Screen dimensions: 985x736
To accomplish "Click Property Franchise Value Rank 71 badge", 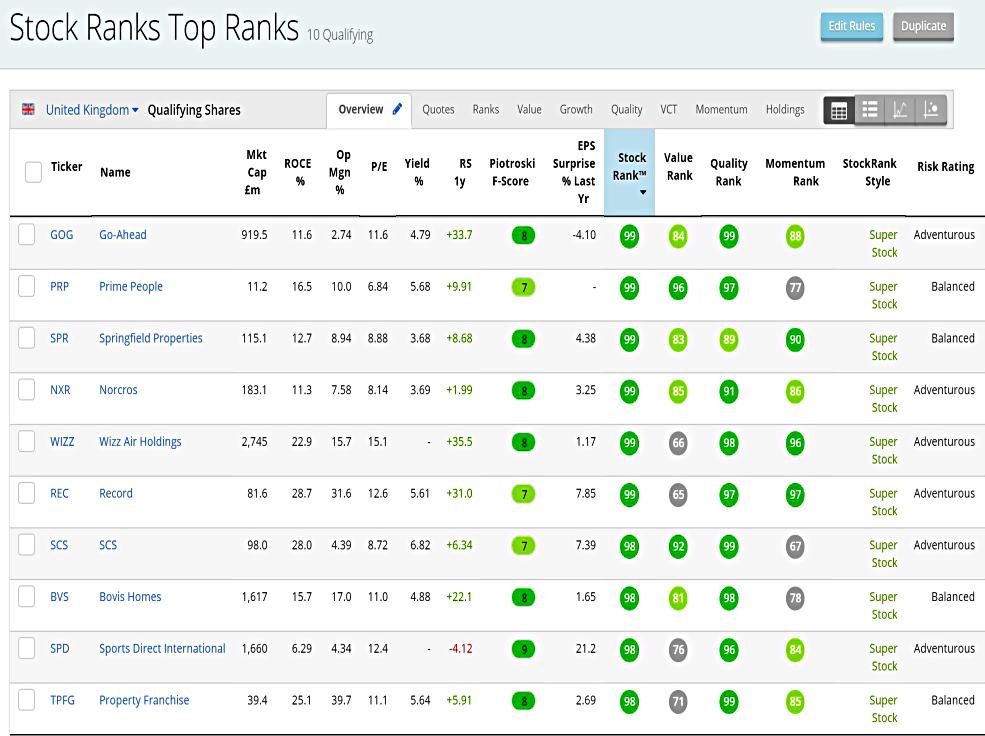I will click(678, 702).
